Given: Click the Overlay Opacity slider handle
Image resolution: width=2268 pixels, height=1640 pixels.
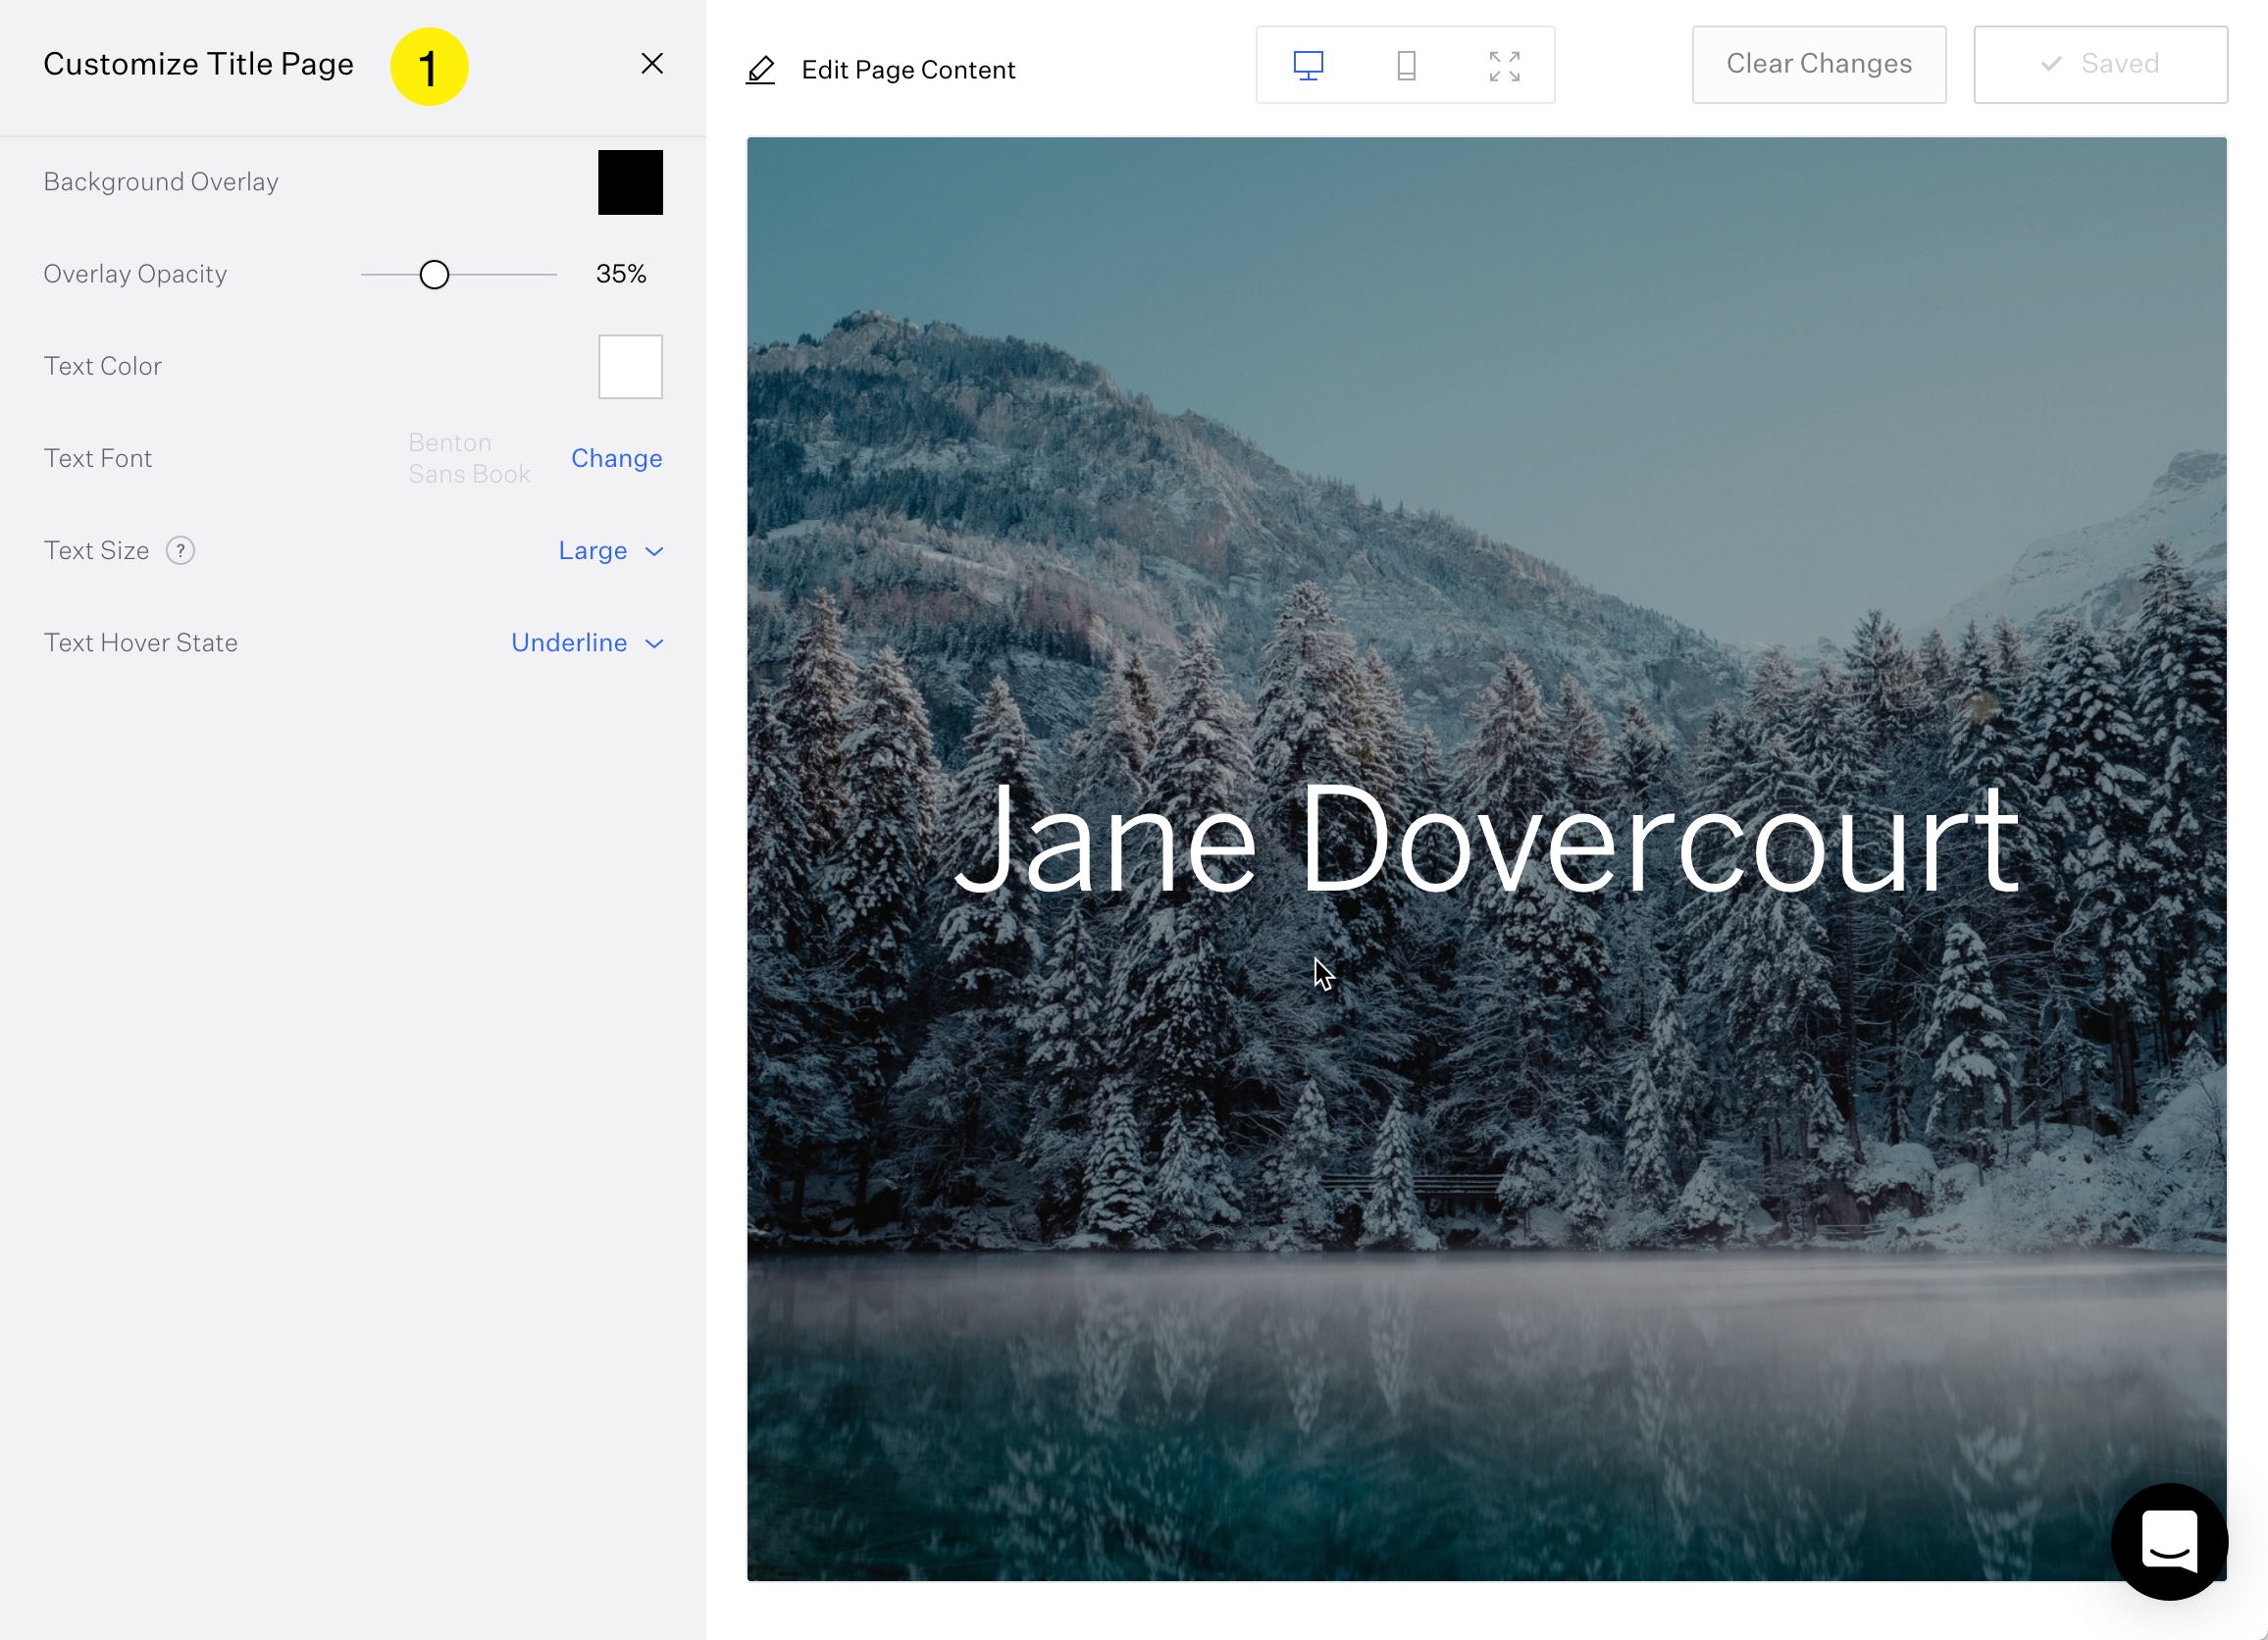Looking at the screenshot, I should pos(434,274).
